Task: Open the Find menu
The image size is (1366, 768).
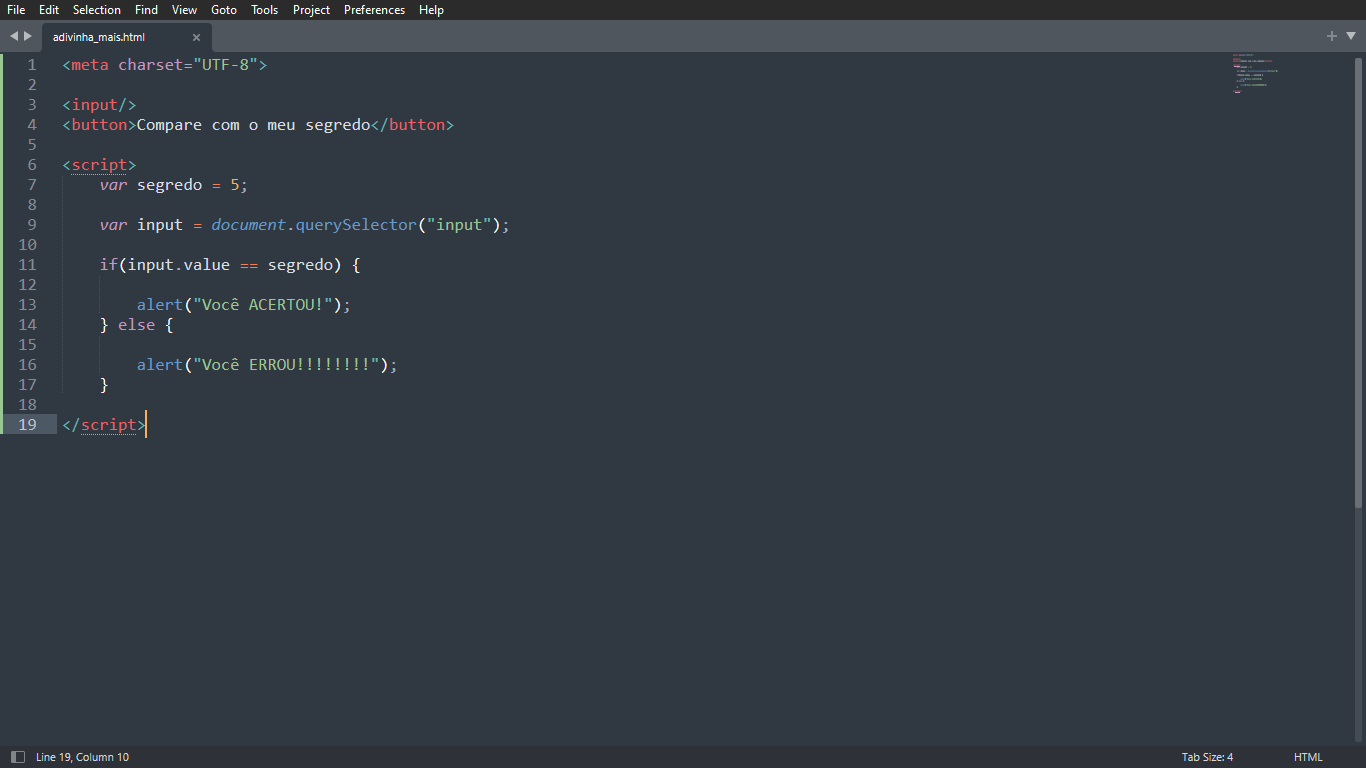Action: point(146,10)
